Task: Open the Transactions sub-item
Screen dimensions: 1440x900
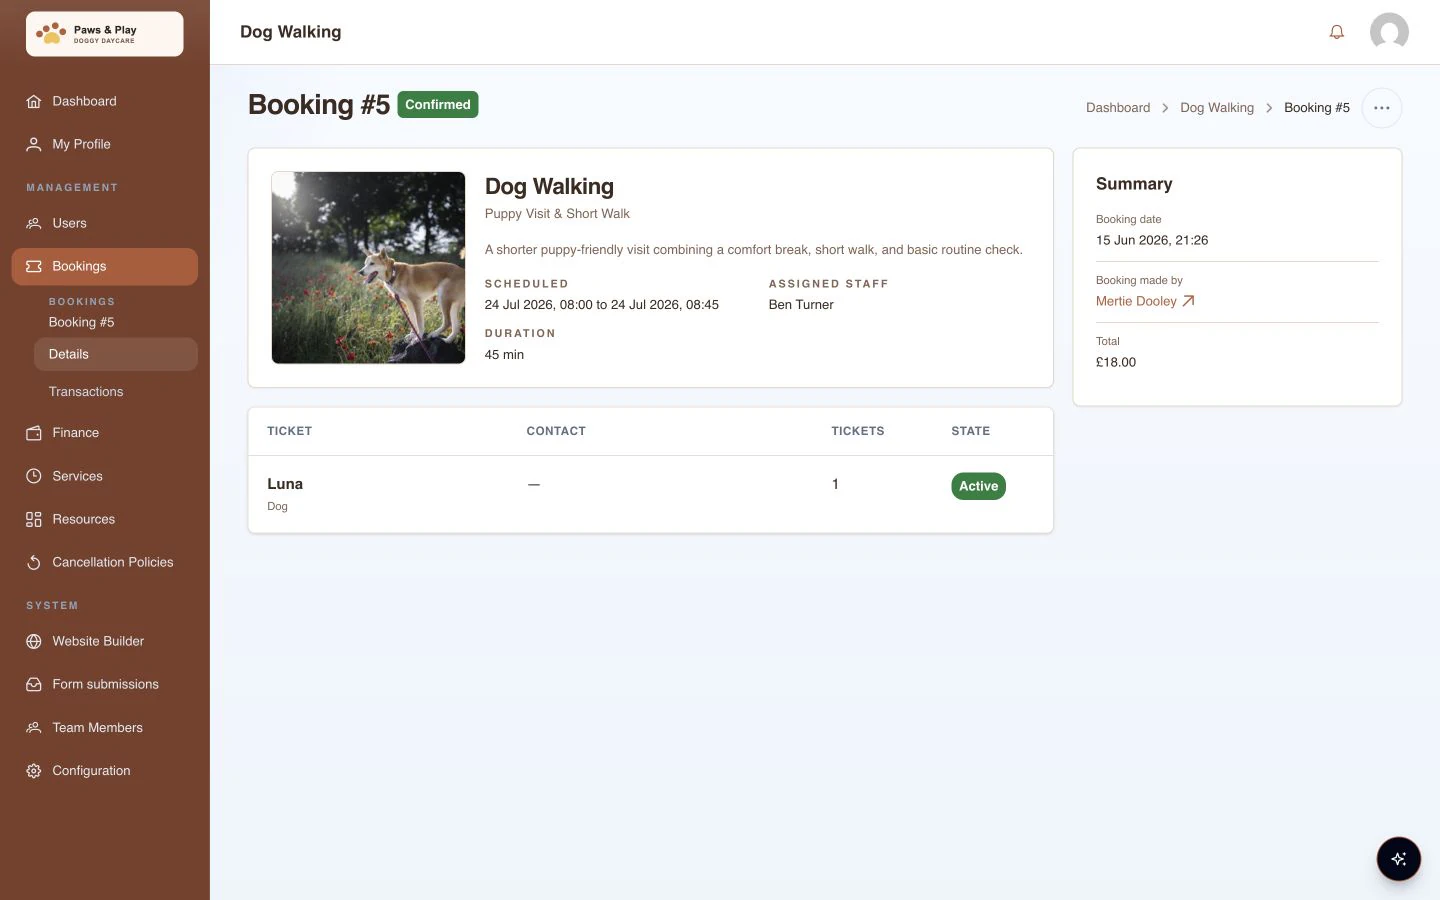Action: point(116,392)
